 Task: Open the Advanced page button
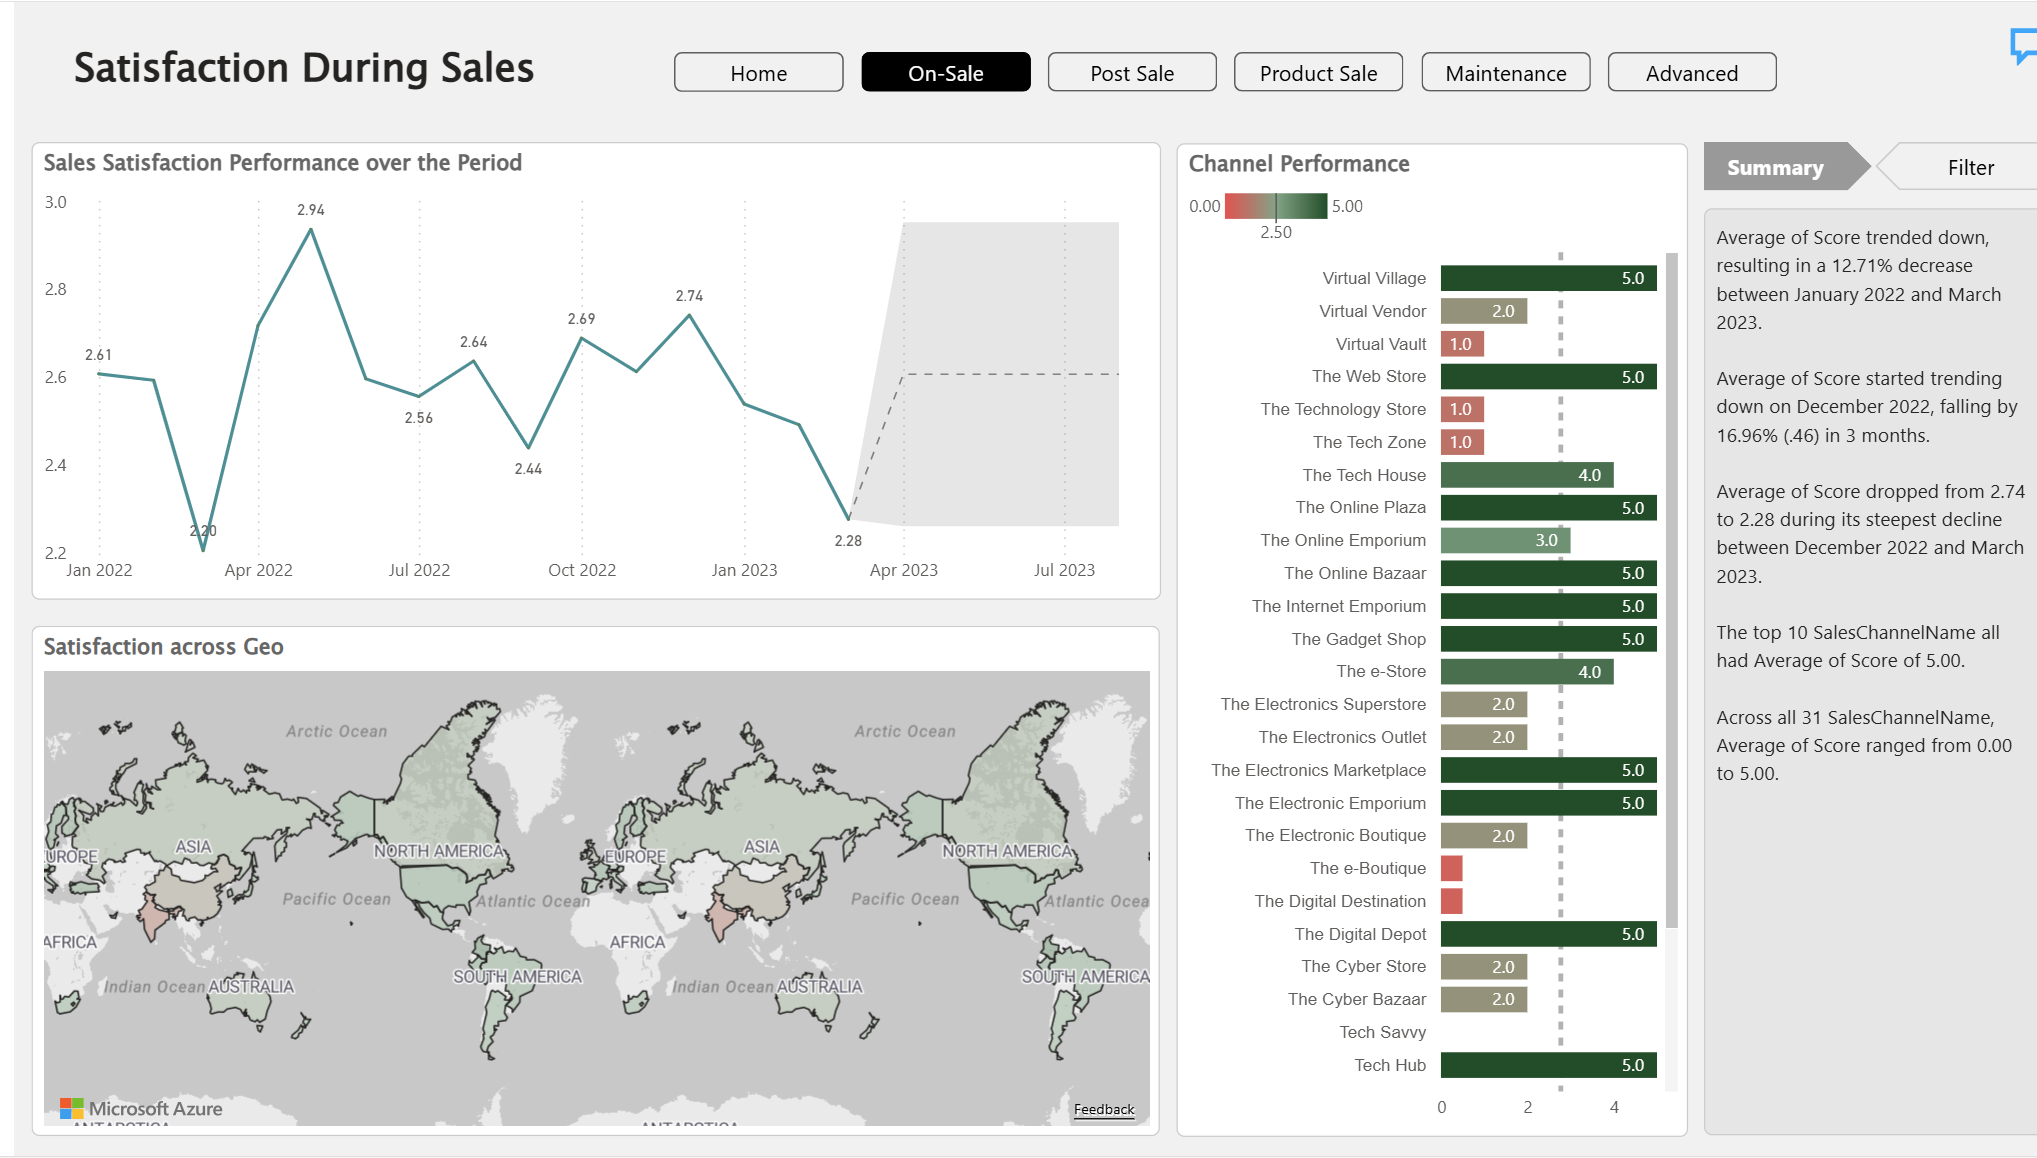pos(1691,73)
